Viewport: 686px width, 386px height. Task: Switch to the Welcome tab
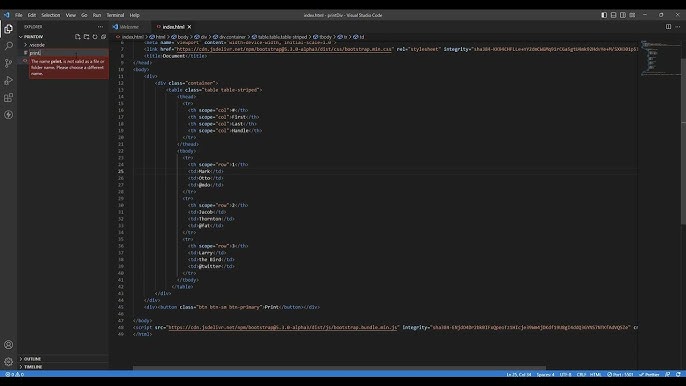click(126, 27)
